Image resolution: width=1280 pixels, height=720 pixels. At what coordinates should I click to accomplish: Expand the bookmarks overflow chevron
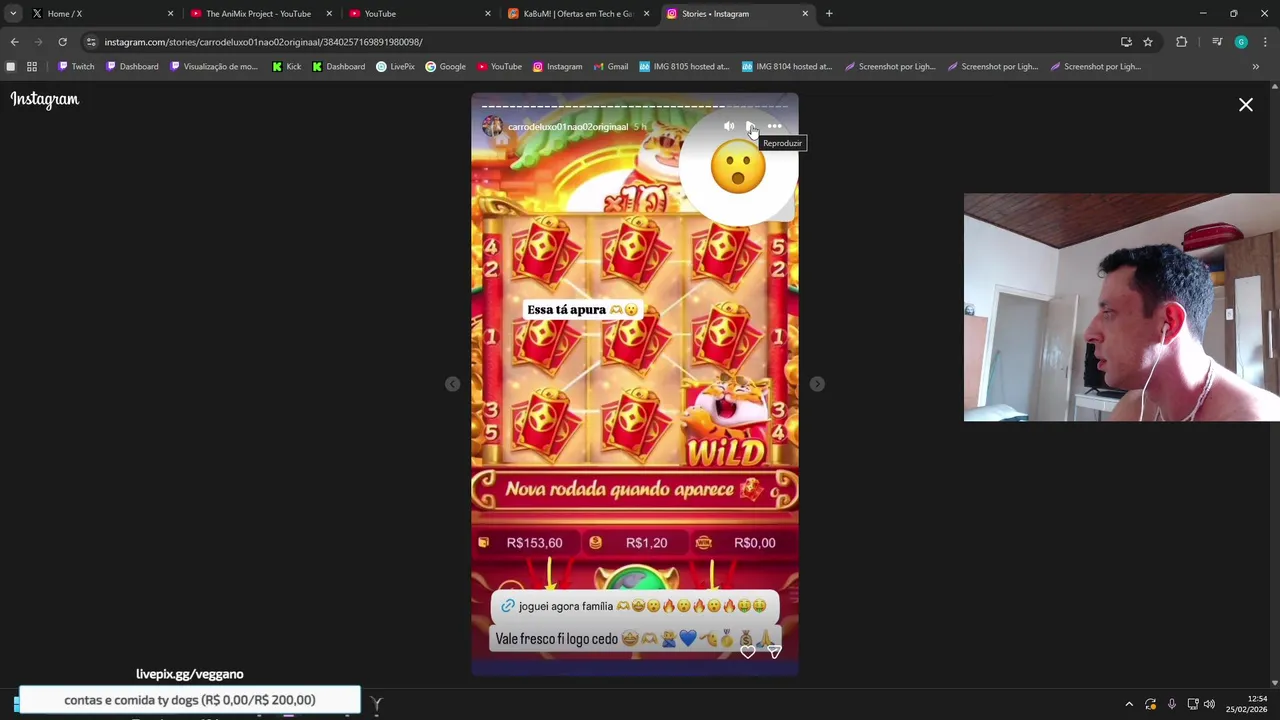point(1256,67)
